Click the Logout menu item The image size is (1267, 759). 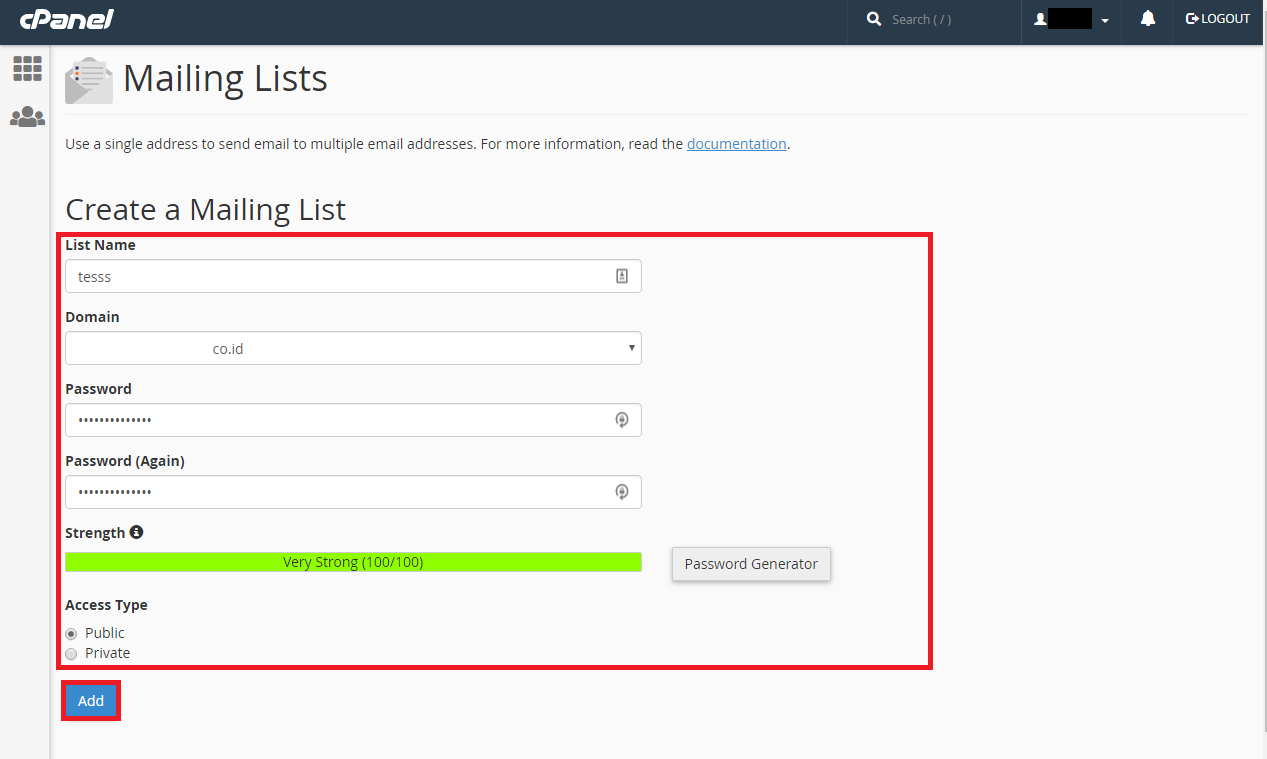1217,19
